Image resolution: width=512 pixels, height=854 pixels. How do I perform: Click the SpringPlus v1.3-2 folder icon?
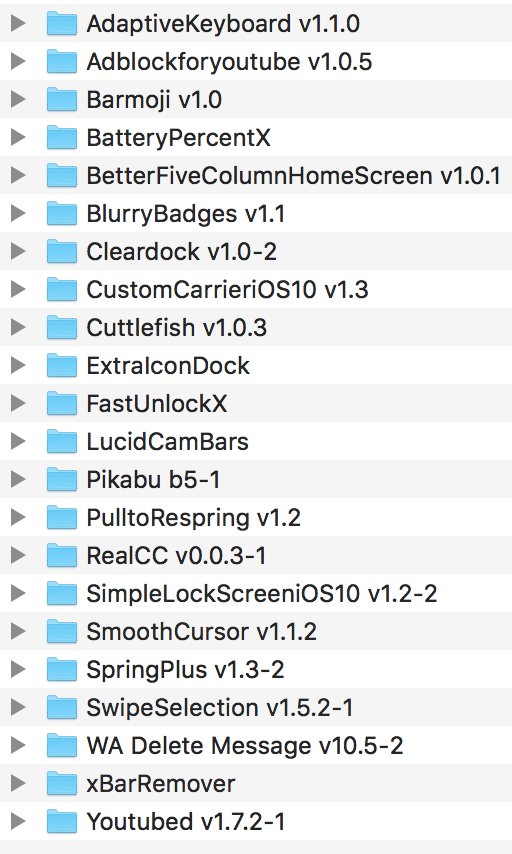tap(62, 670)
